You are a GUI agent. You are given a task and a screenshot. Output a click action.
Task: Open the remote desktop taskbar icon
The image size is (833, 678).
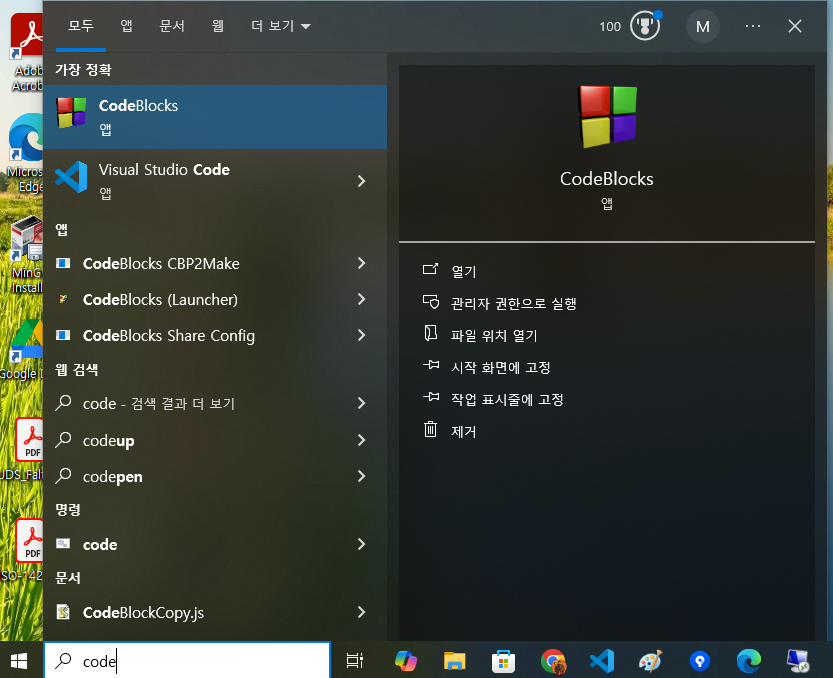coord(798,660)
